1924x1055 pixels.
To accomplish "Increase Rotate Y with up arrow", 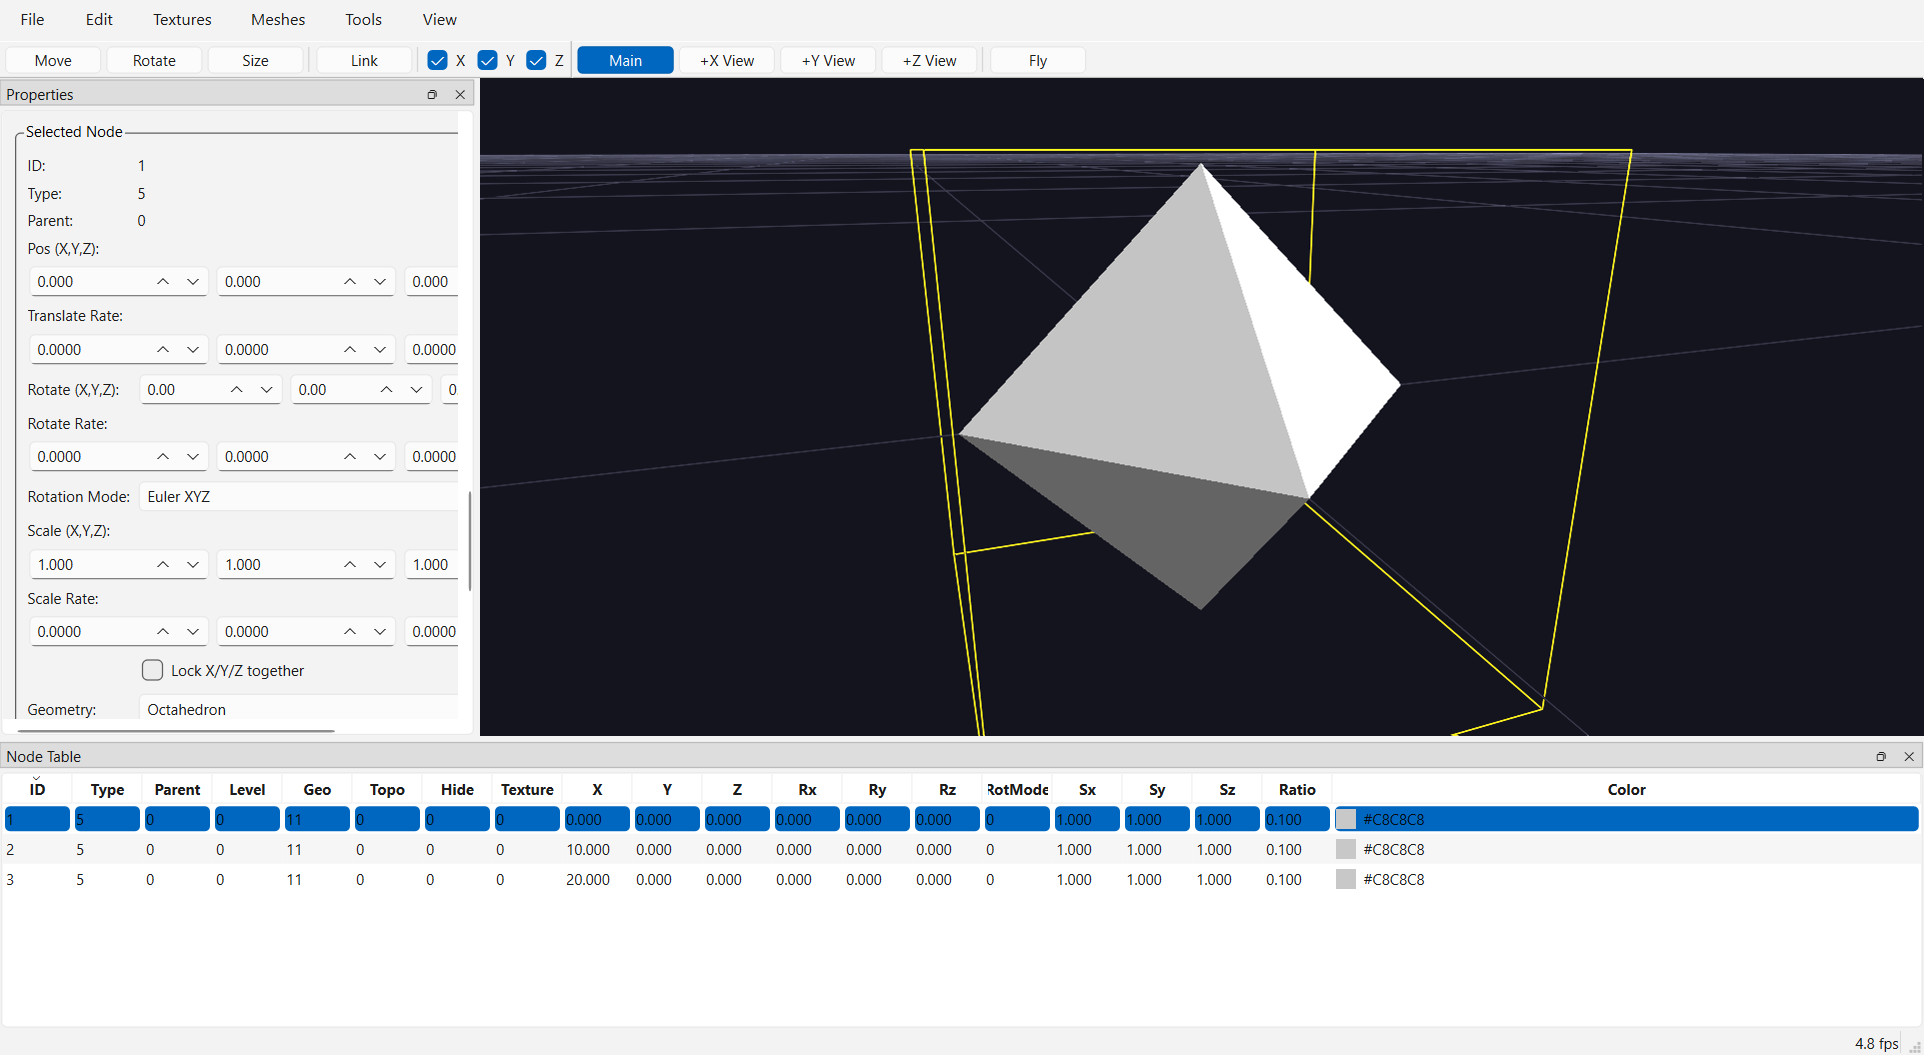I will click(387, 389).
